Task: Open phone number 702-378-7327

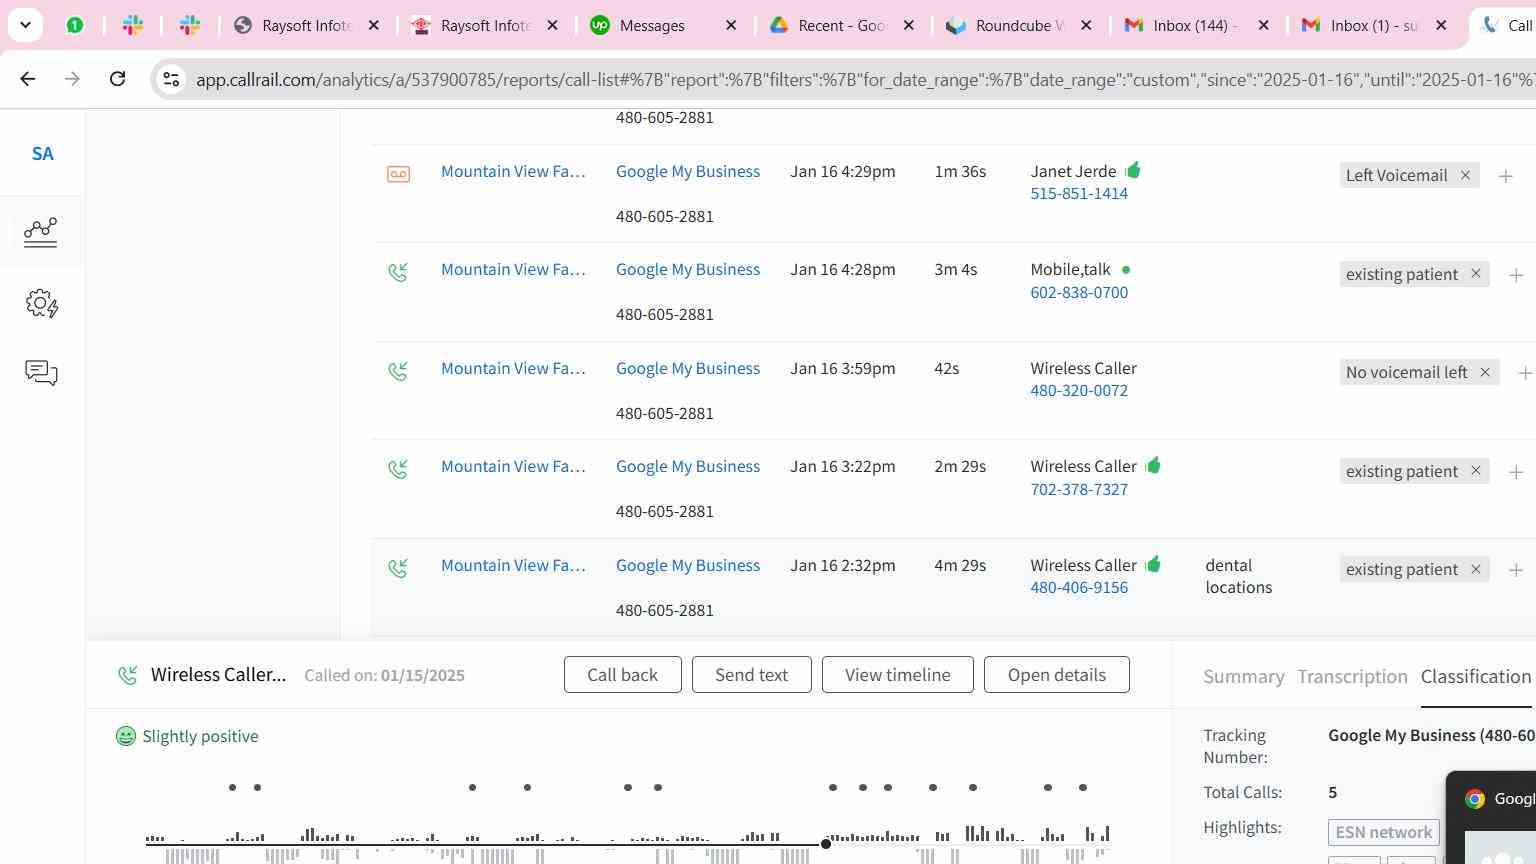Action: 1079,490
